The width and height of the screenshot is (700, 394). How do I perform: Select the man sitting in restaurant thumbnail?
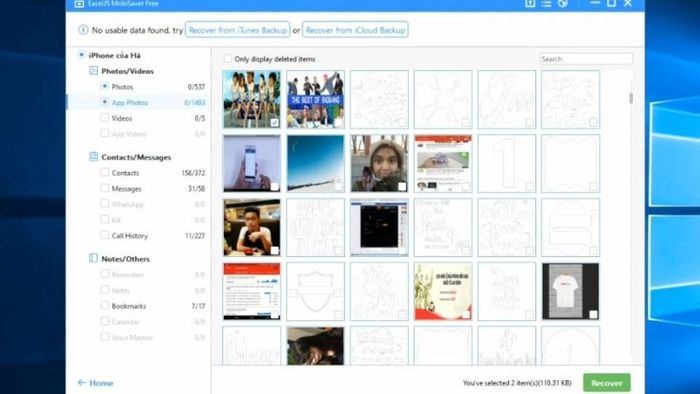click(x=252, y=228)
